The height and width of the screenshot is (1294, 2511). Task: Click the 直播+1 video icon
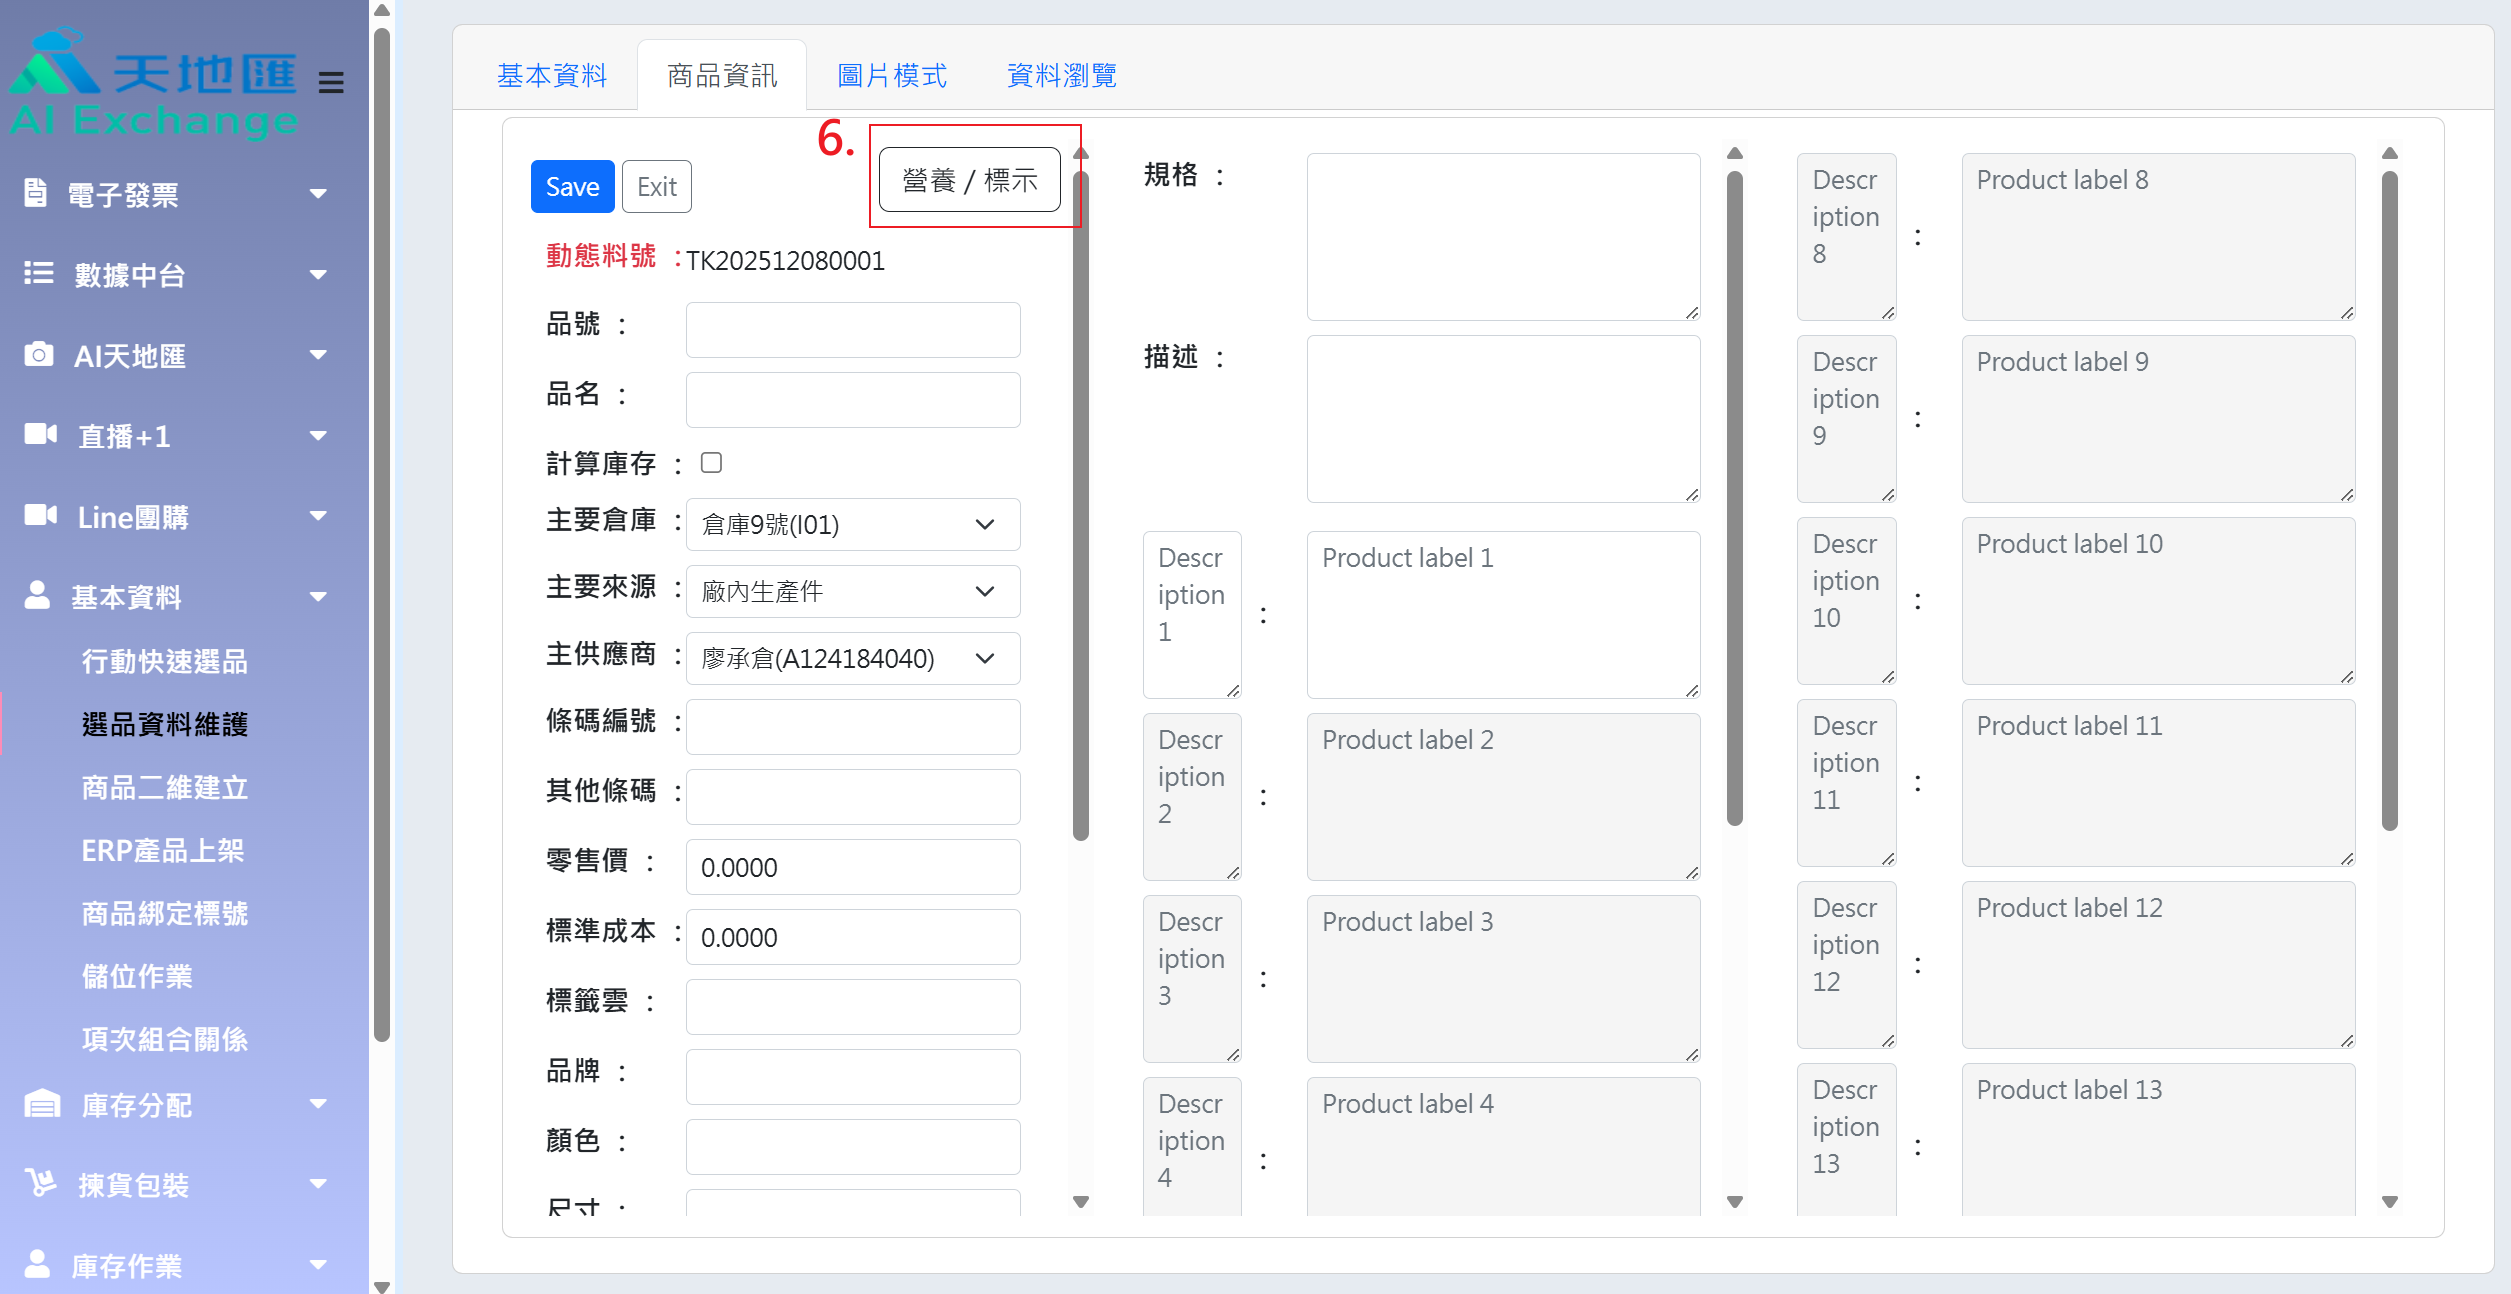[x=40, y=434]
